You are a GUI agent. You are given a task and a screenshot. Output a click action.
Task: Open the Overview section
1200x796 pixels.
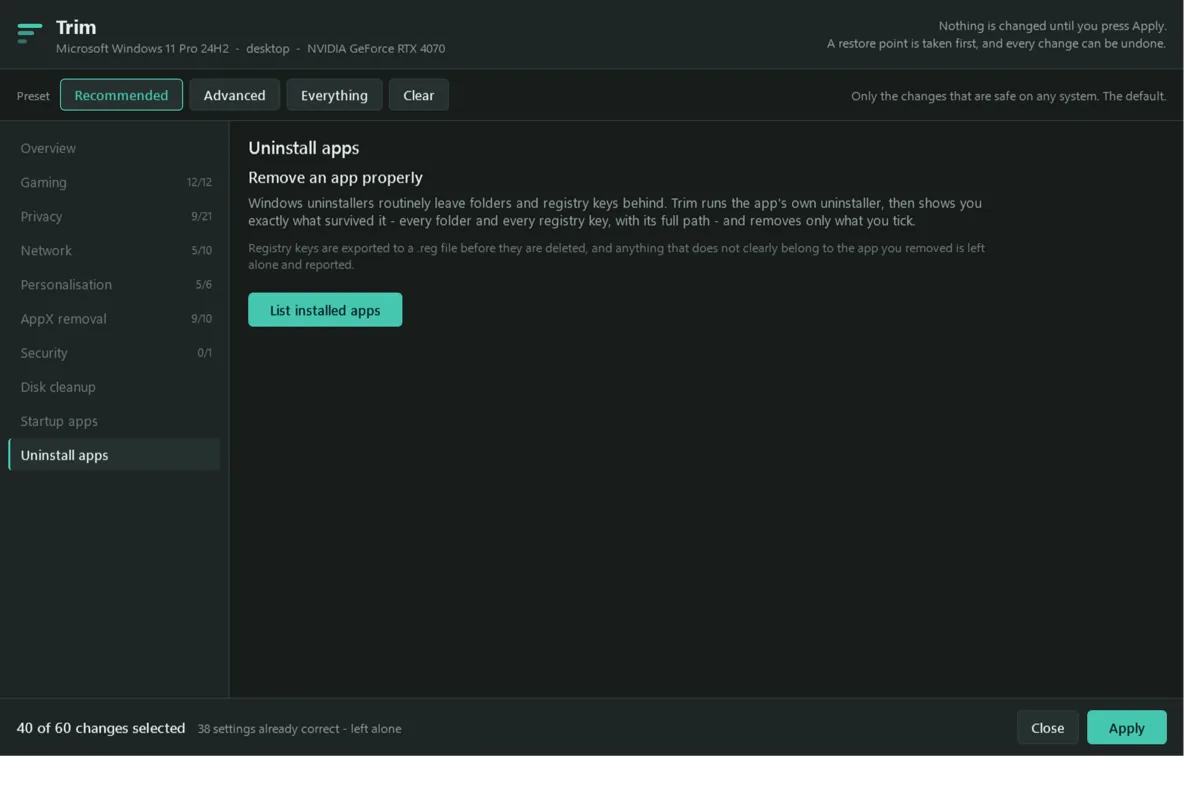[x=115, y=150]
